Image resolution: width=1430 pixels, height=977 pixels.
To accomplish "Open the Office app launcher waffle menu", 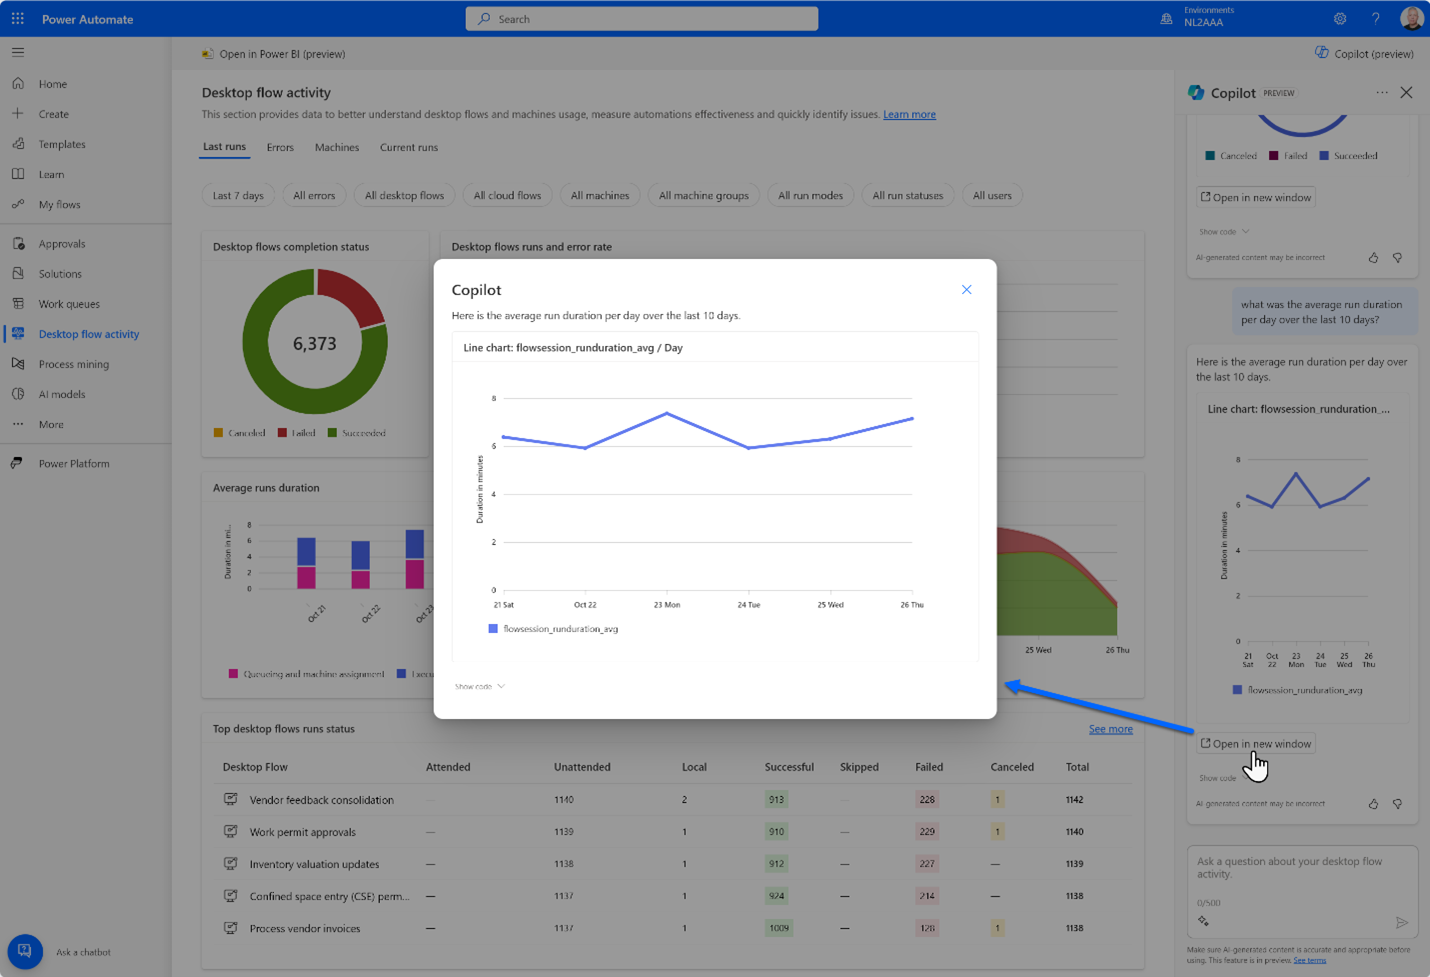I will [x=17, y=17].
